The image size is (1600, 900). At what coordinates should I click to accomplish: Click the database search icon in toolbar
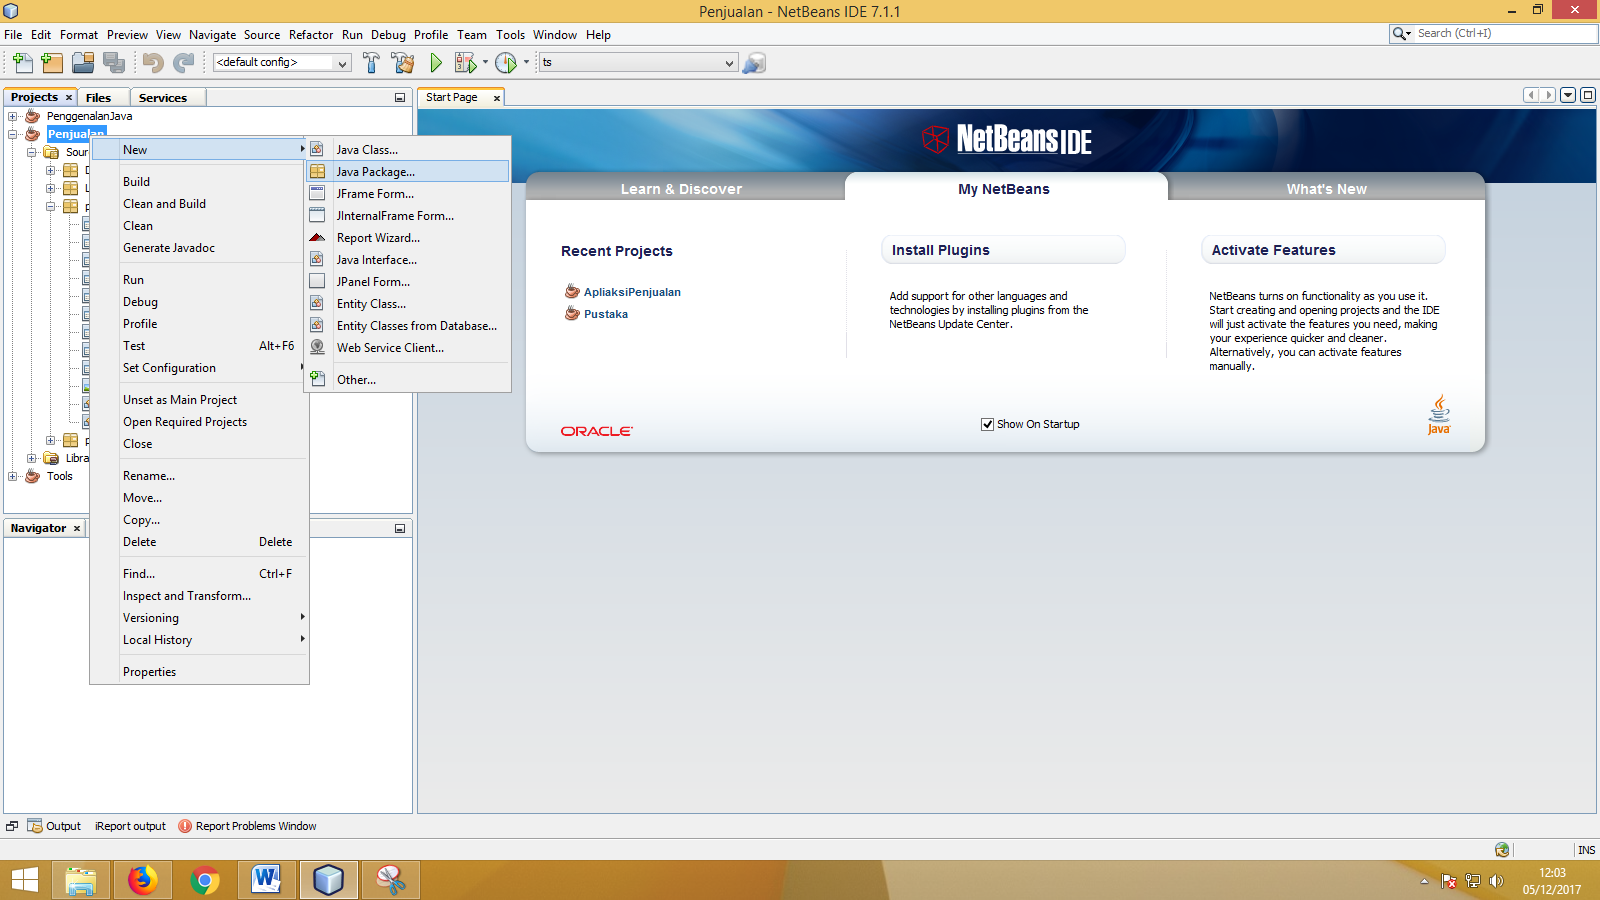(x=754, y=63)
